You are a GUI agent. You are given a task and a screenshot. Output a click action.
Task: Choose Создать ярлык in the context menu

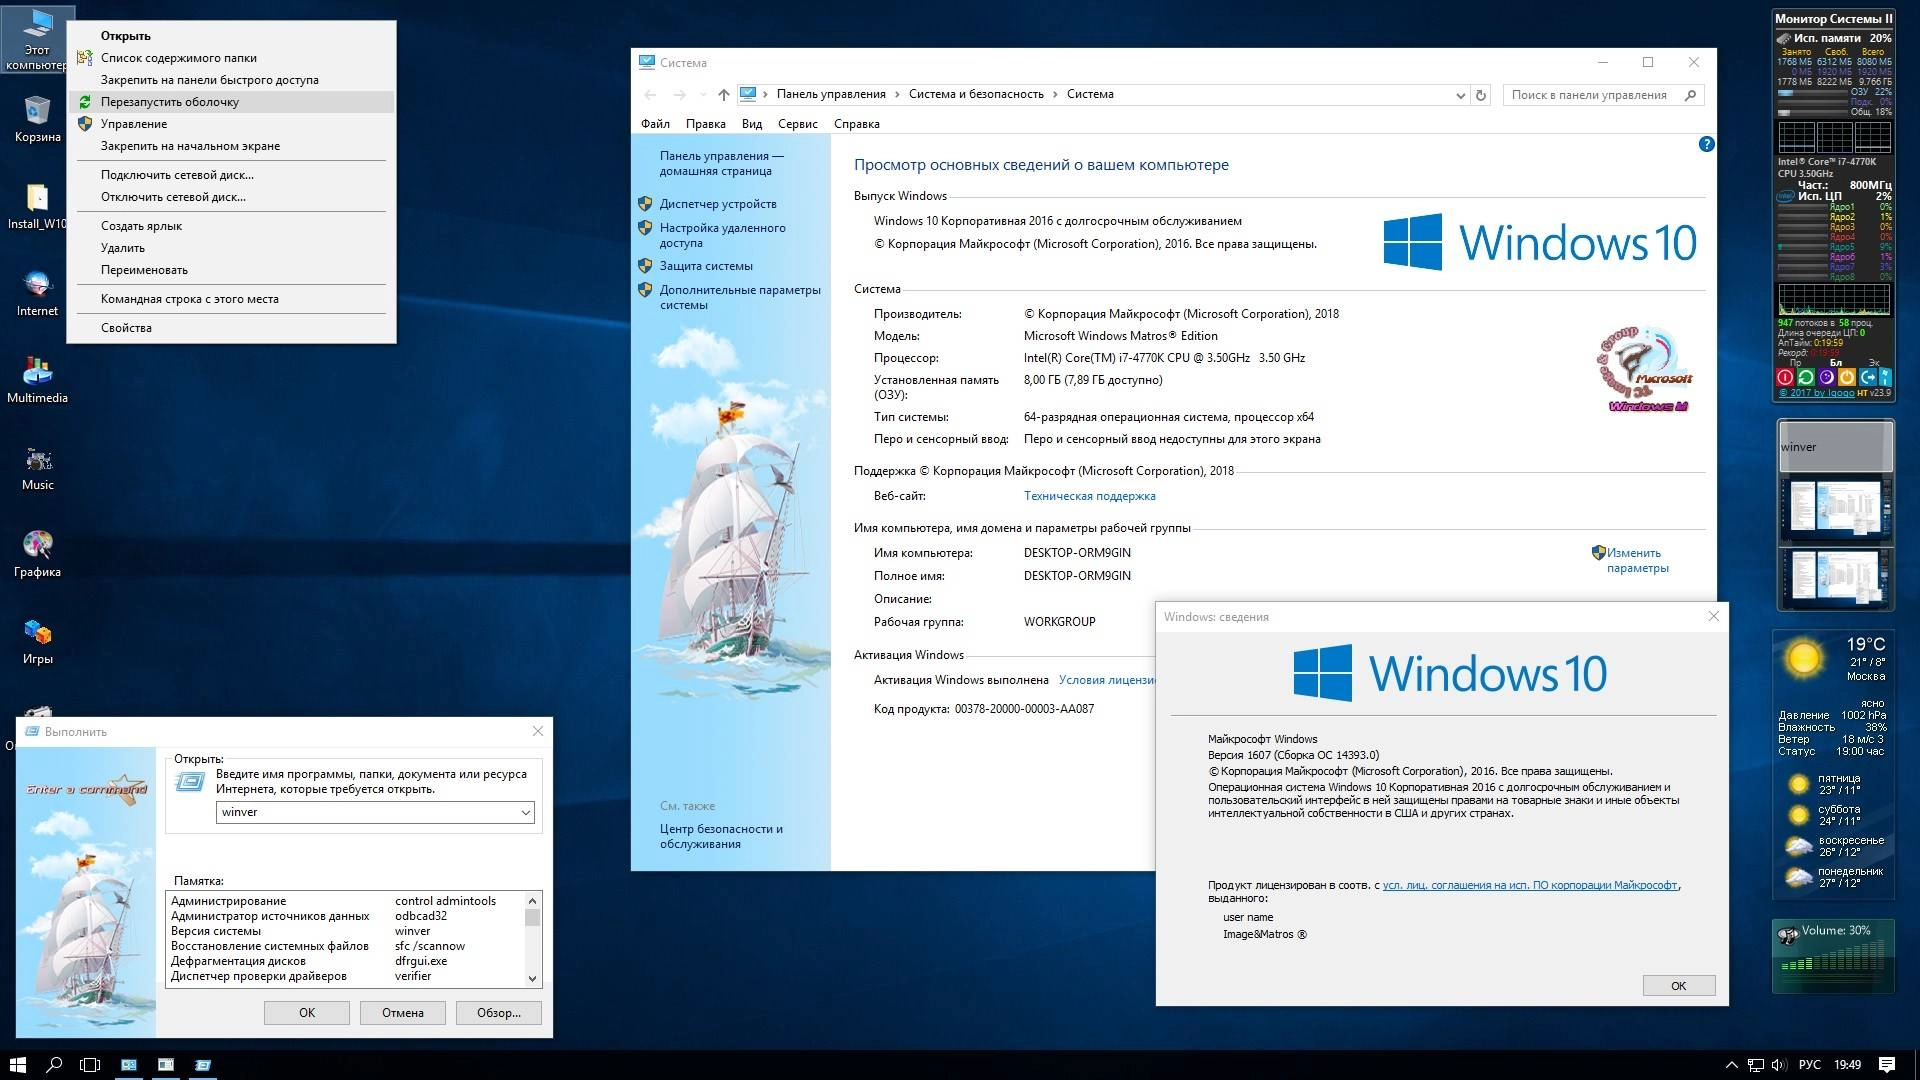click(231, 226)
